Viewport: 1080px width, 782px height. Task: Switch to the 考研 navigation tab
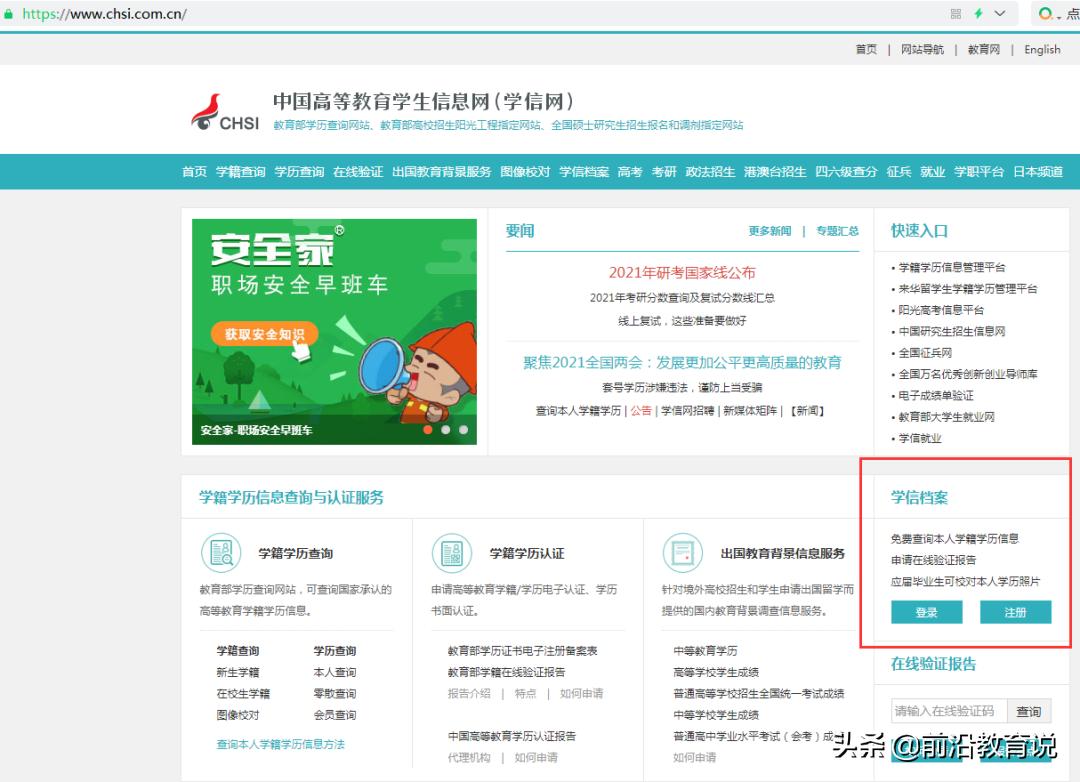[666, 171]
